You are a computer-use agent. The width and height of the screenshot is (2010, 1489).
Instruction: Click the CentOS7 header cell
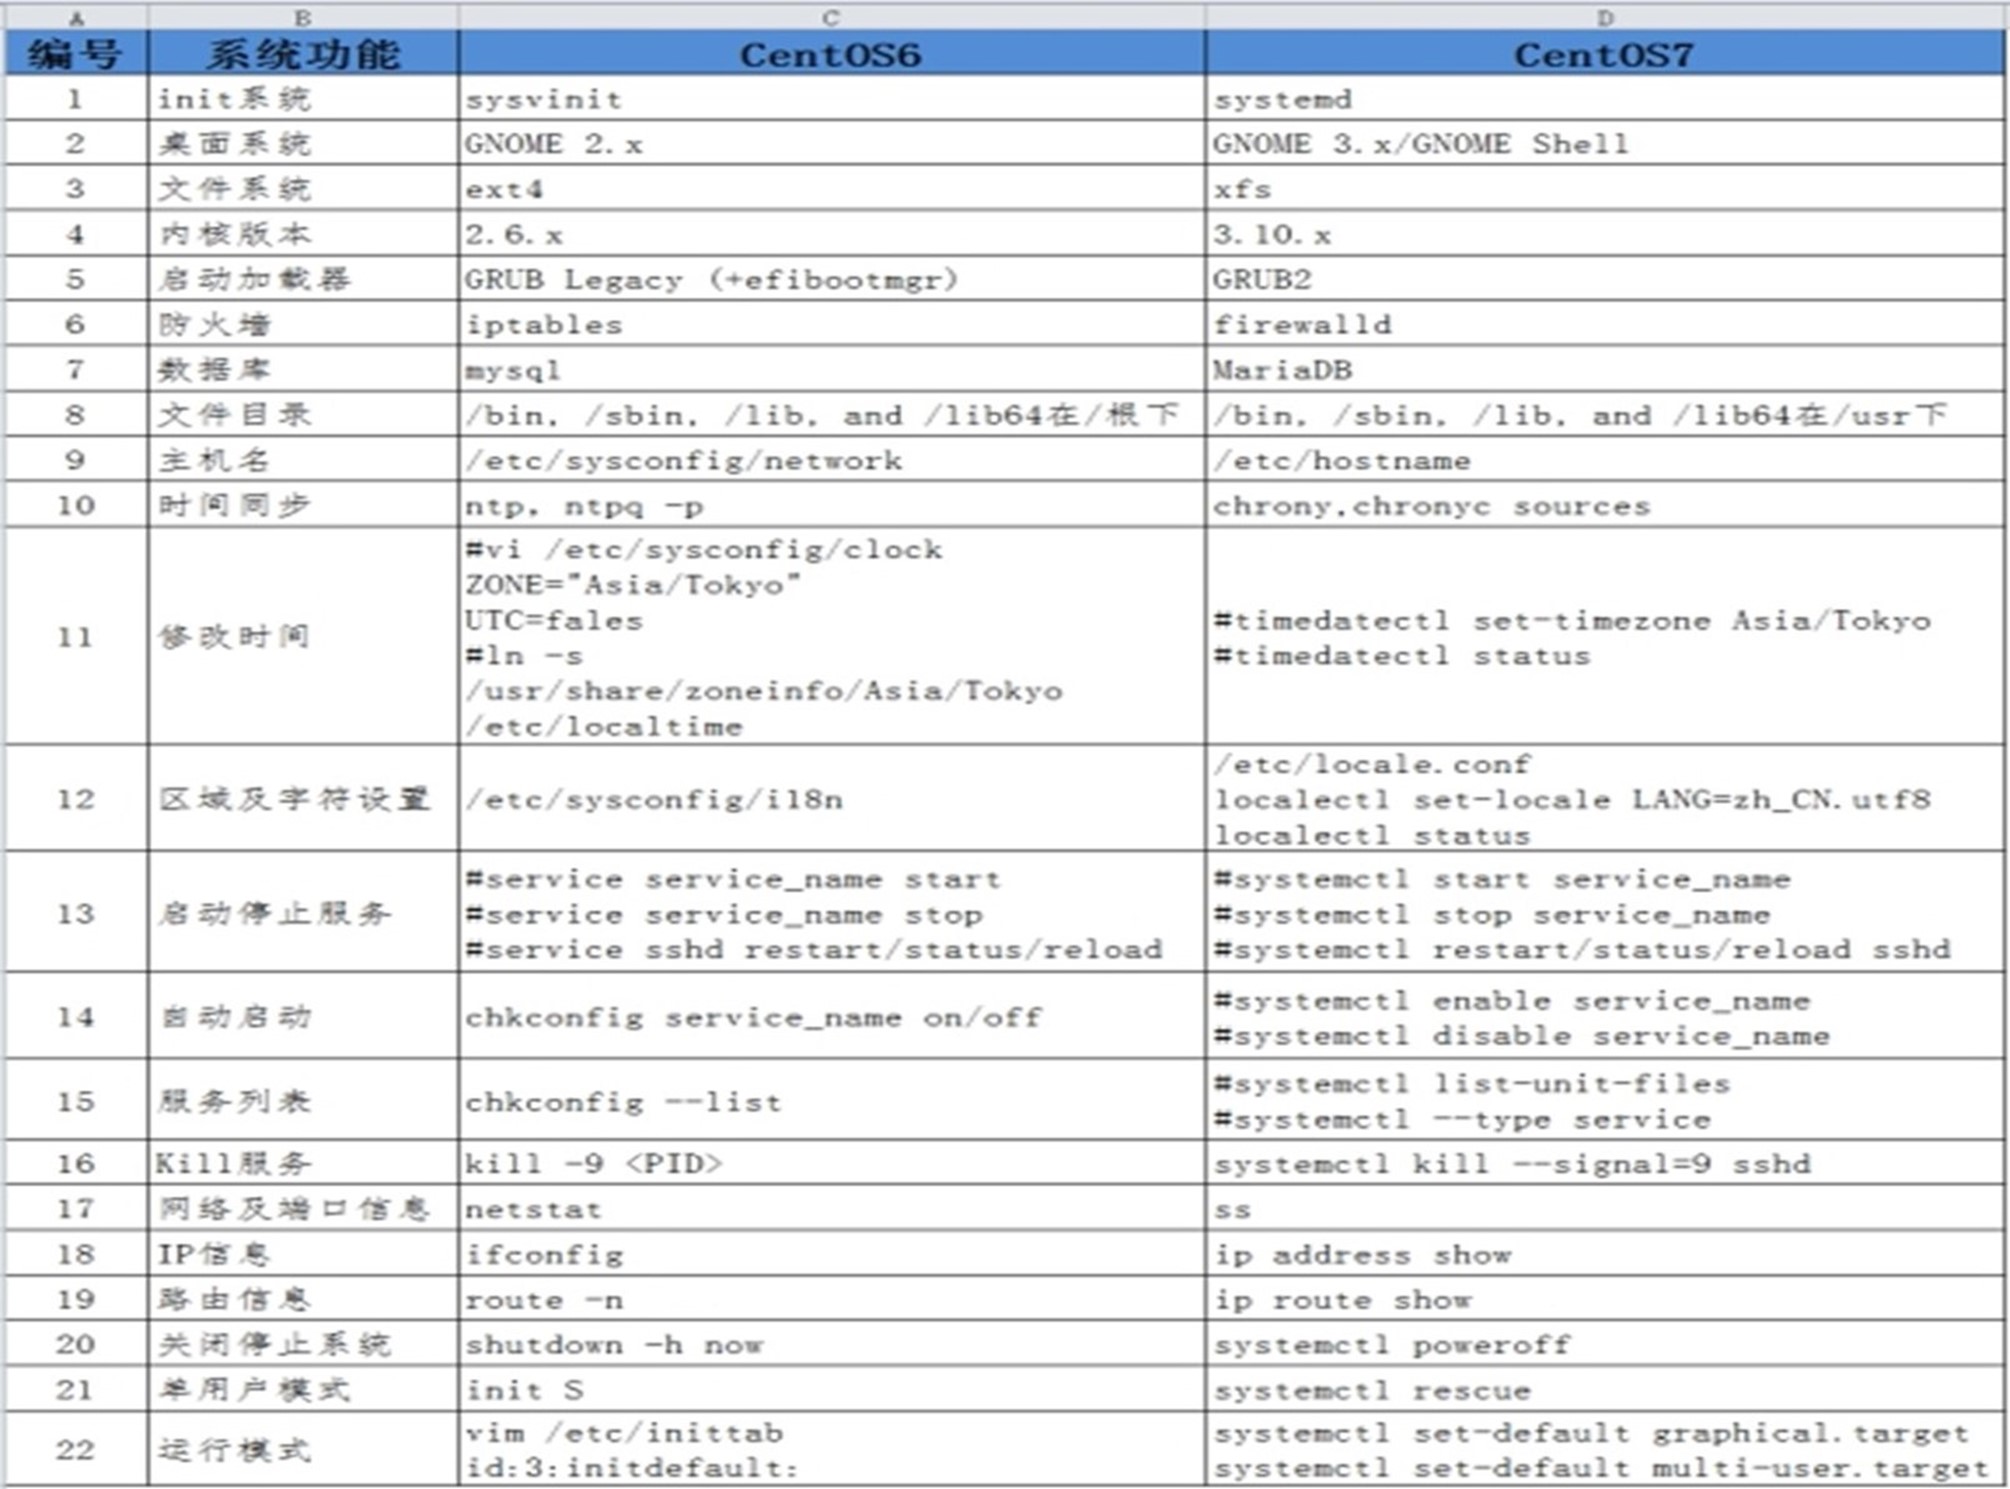click(1605, 54)
